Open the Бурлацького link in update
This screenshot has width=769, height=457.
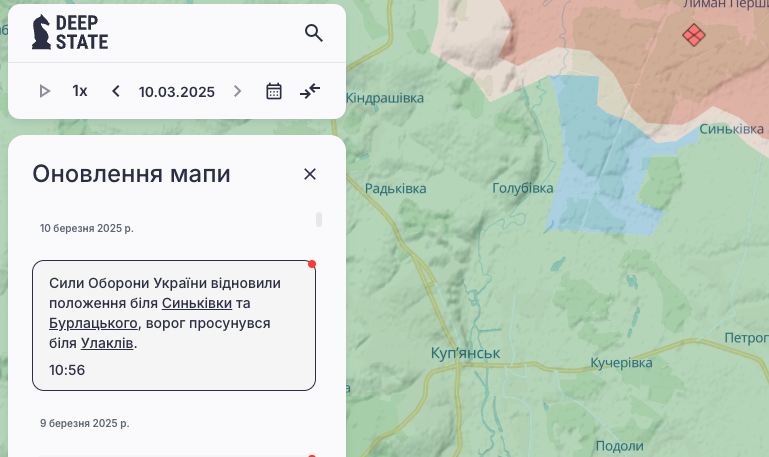(93, 323)
